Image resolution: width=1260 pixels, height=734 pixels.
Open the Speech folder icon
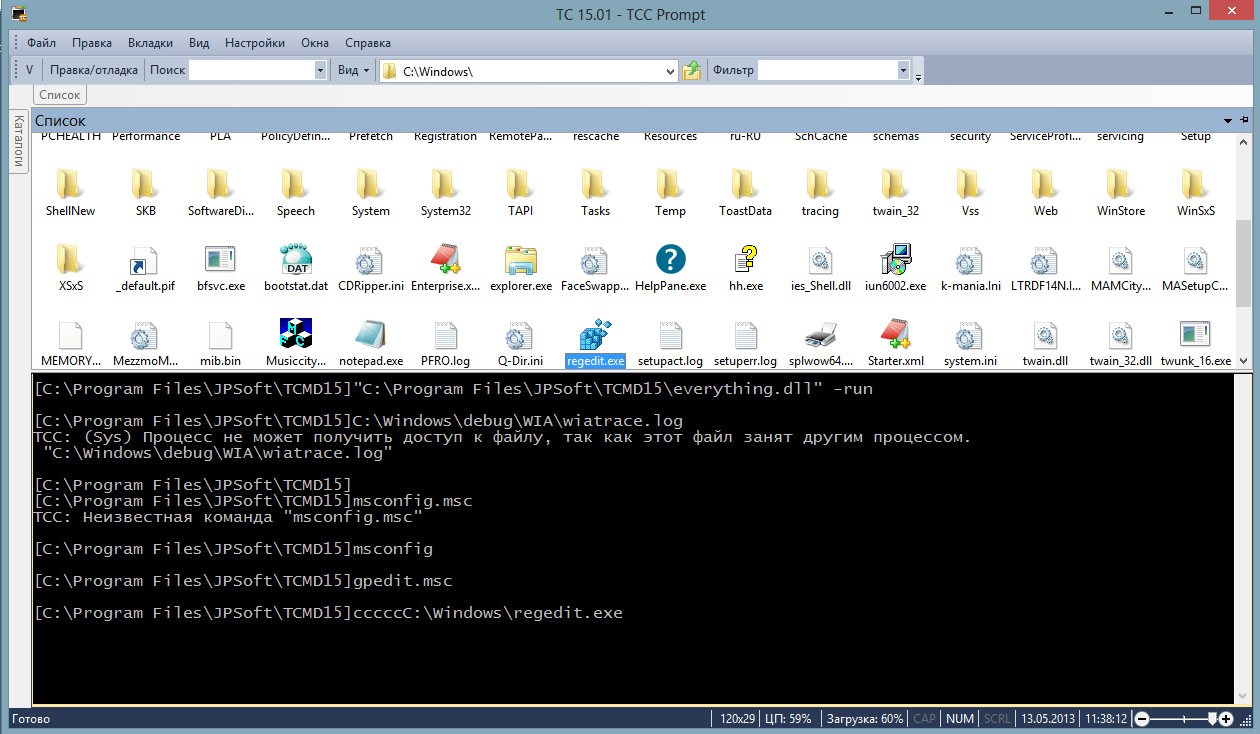pyautogui.click(x=296, y=185)
